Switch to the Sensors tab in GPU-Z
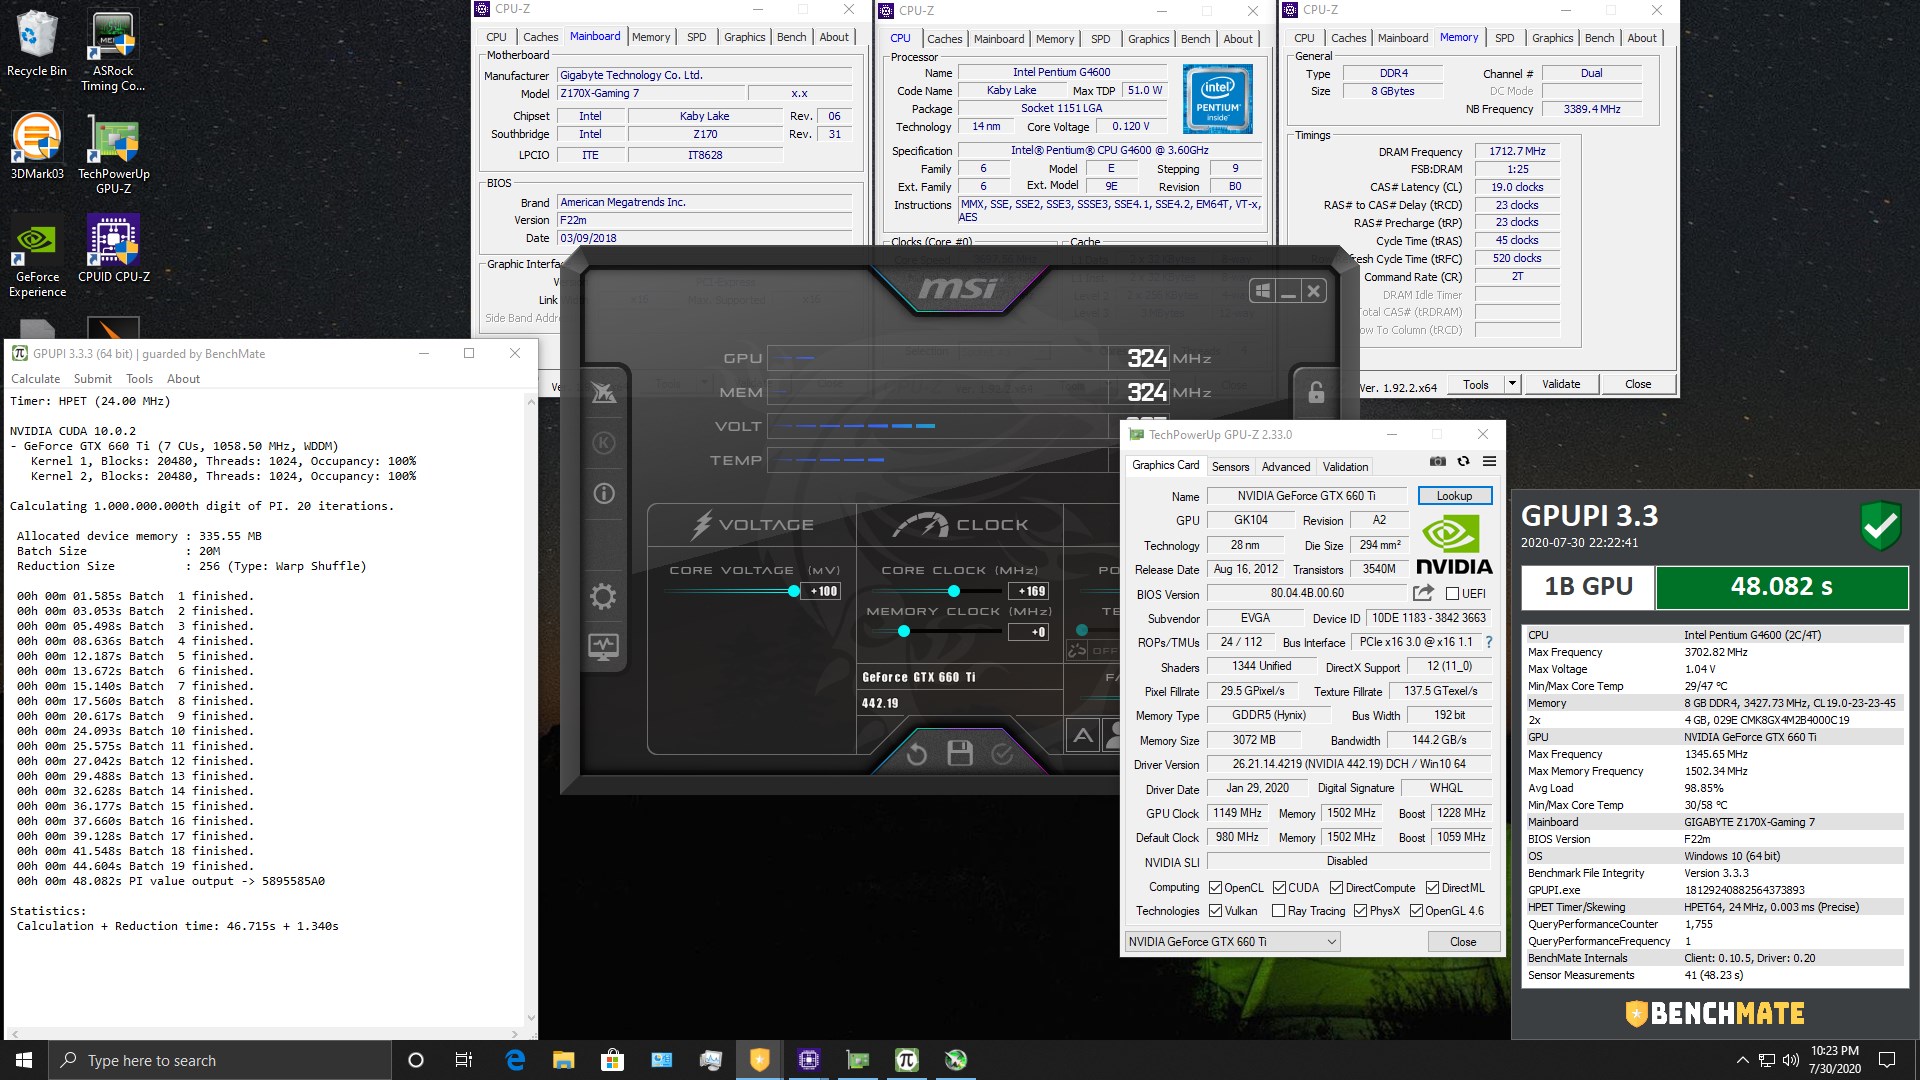Image resolution: width=1920 pixels, height=1080 pixels. coord(1230,467)
